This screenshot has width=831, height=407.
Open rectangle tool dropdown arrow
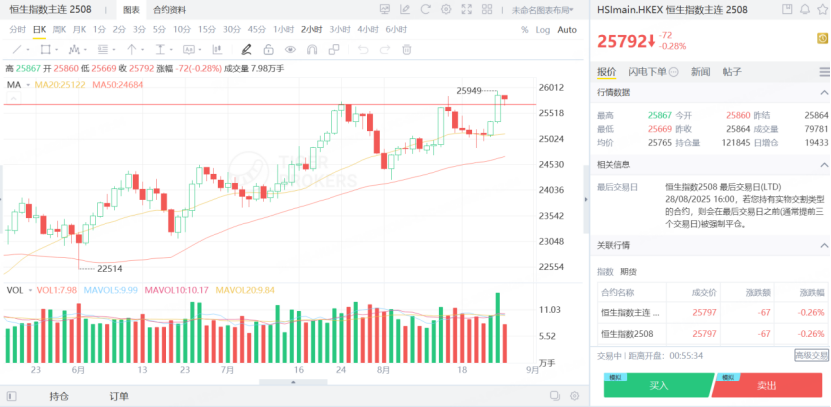56,50
